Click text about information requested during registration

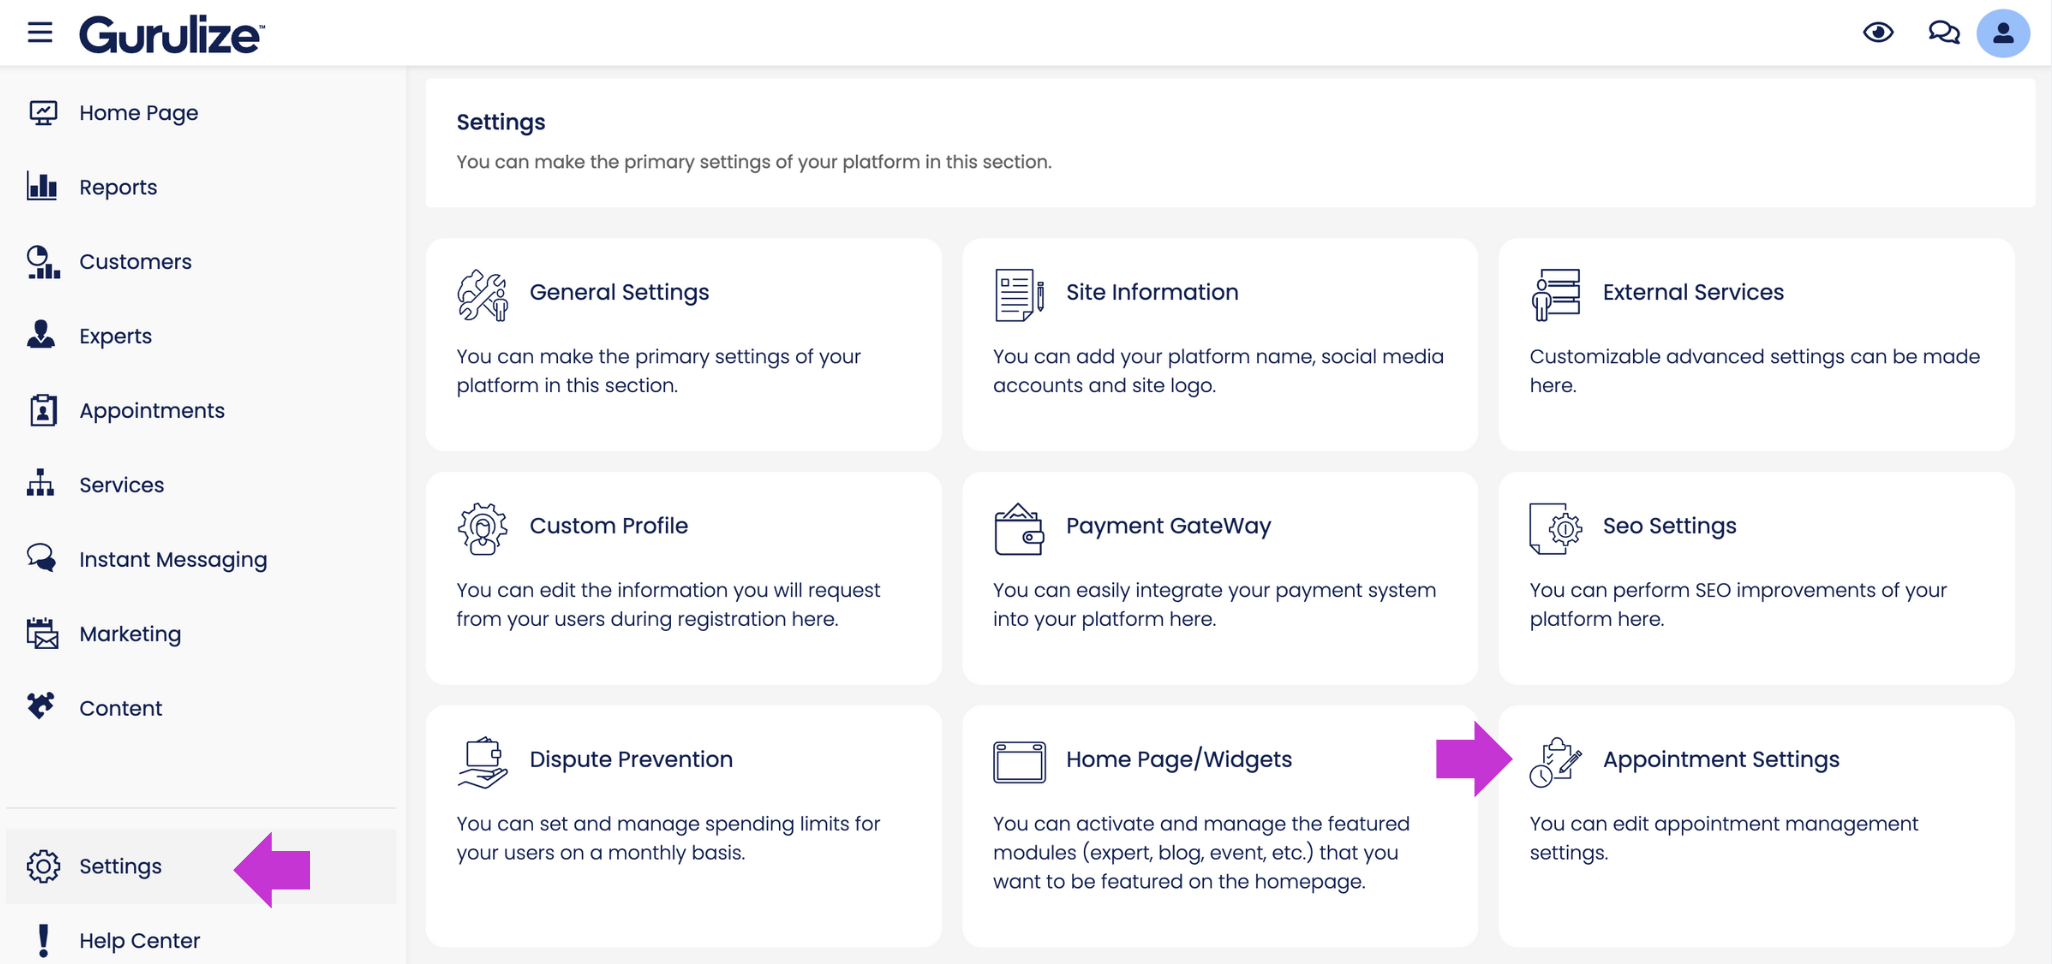point(668,604)
